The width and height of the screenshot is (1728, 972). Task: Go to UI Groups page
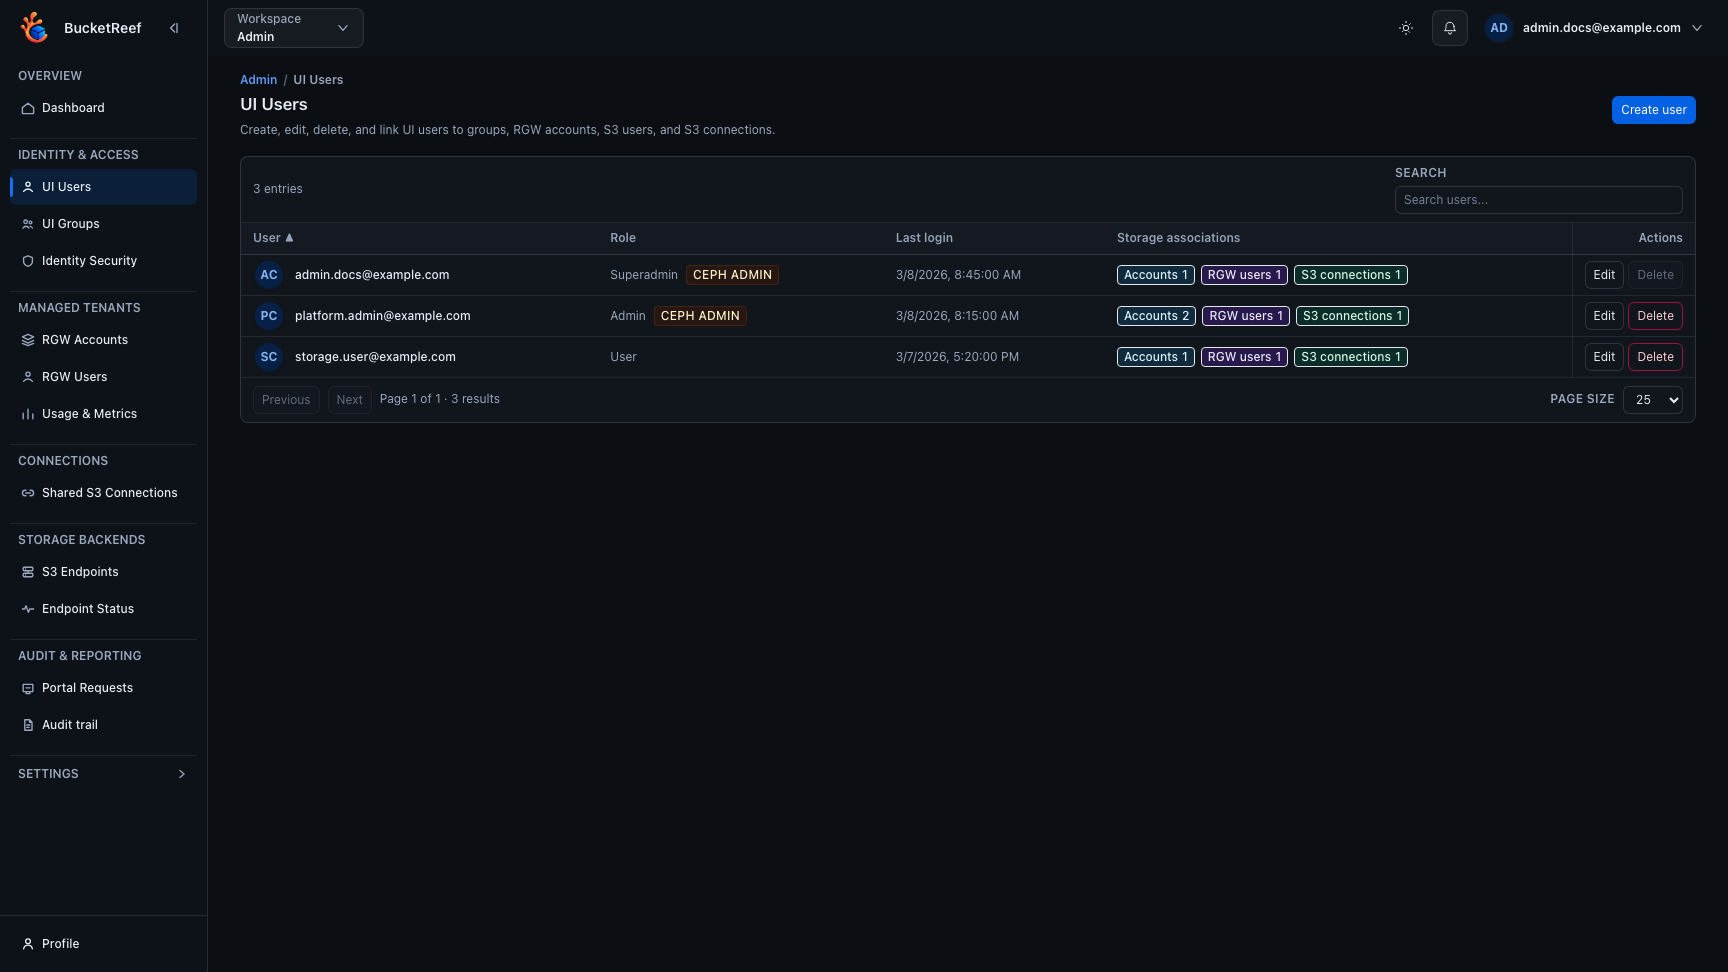pos(103,224)
